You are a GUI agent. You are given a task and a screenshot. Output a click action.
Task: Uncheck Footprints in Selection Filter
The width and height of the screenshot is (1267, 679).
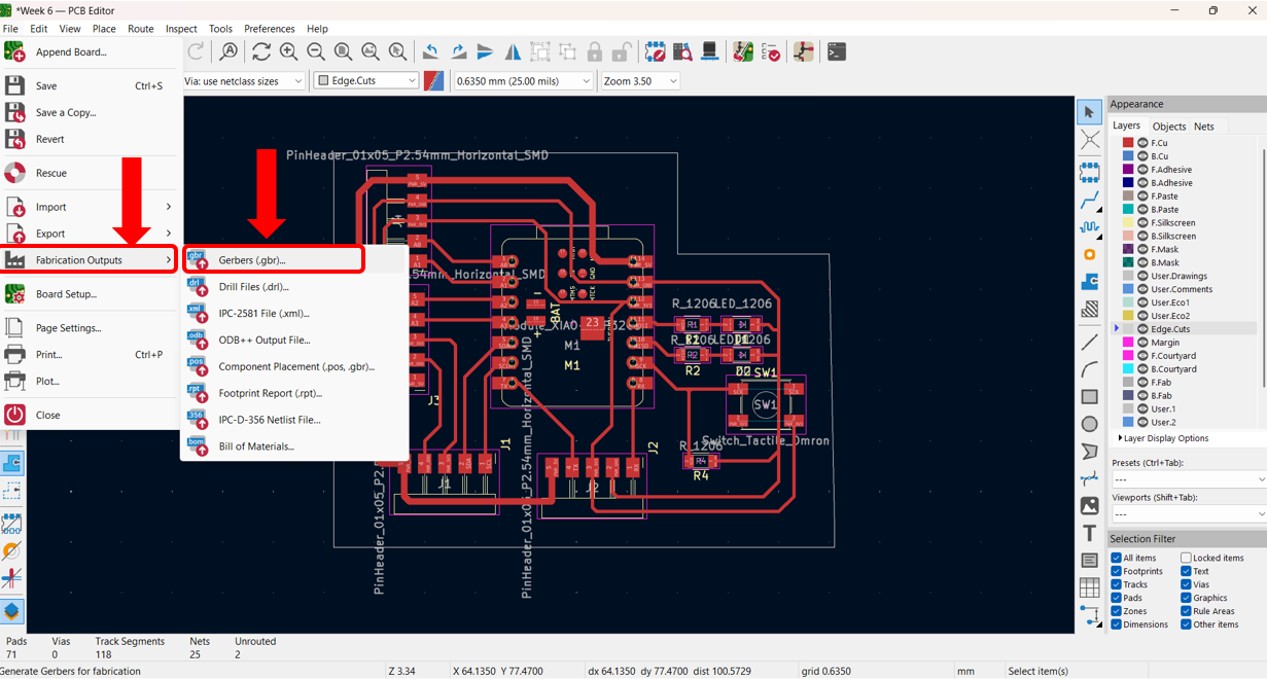click(x=1116, y=571)
